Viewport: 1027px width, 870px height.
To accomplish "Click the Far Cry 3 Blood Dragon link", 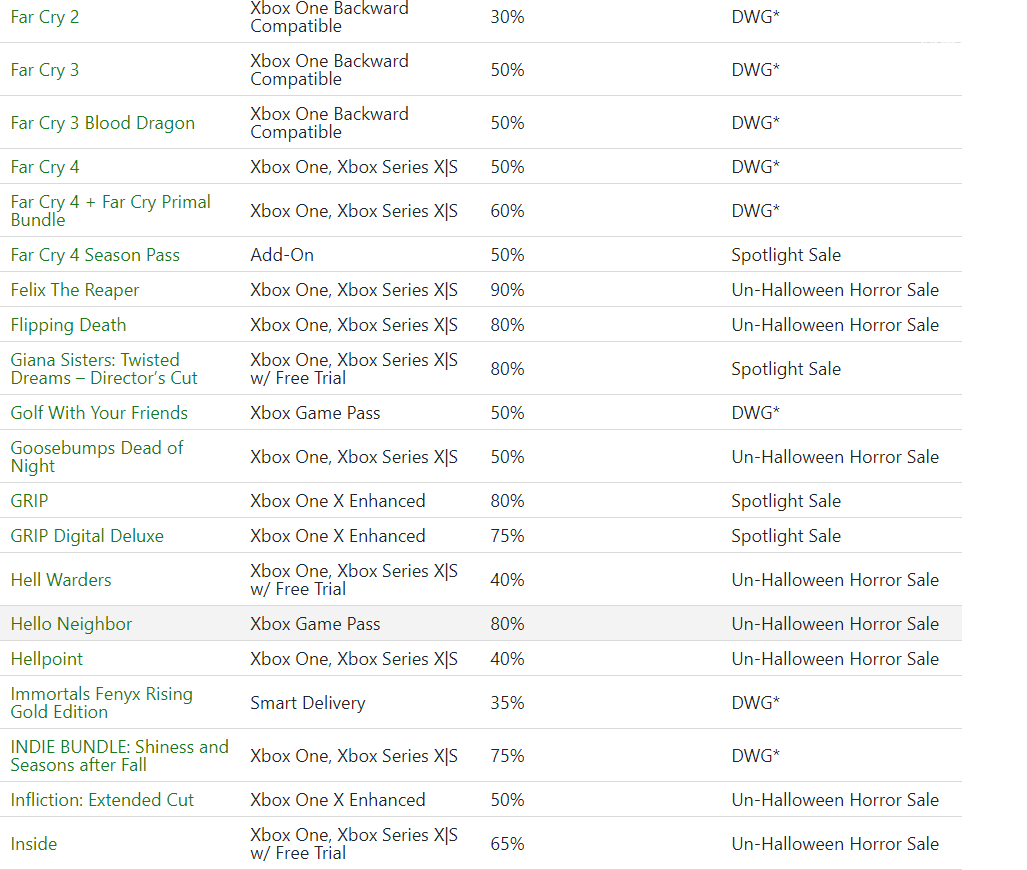I will click(103, 123).
